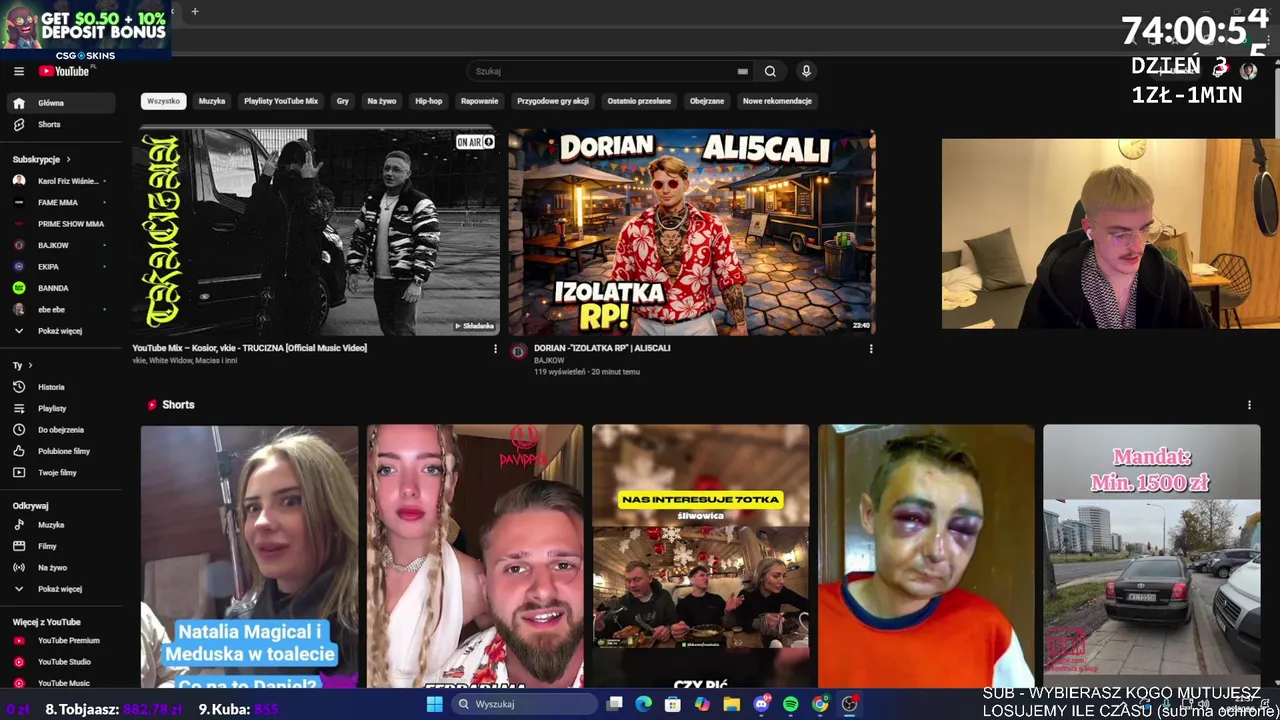Select the Hip-hop filter chip

point(429,101)
